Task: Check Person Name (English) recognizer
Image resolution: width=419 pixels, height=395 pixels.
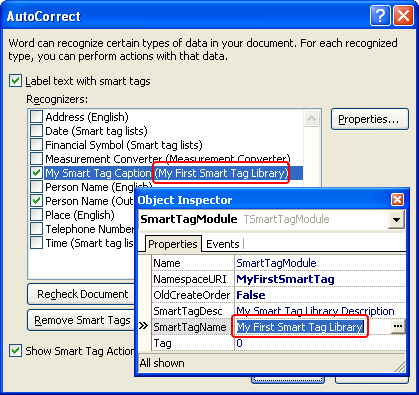Action: coord(36,187)
